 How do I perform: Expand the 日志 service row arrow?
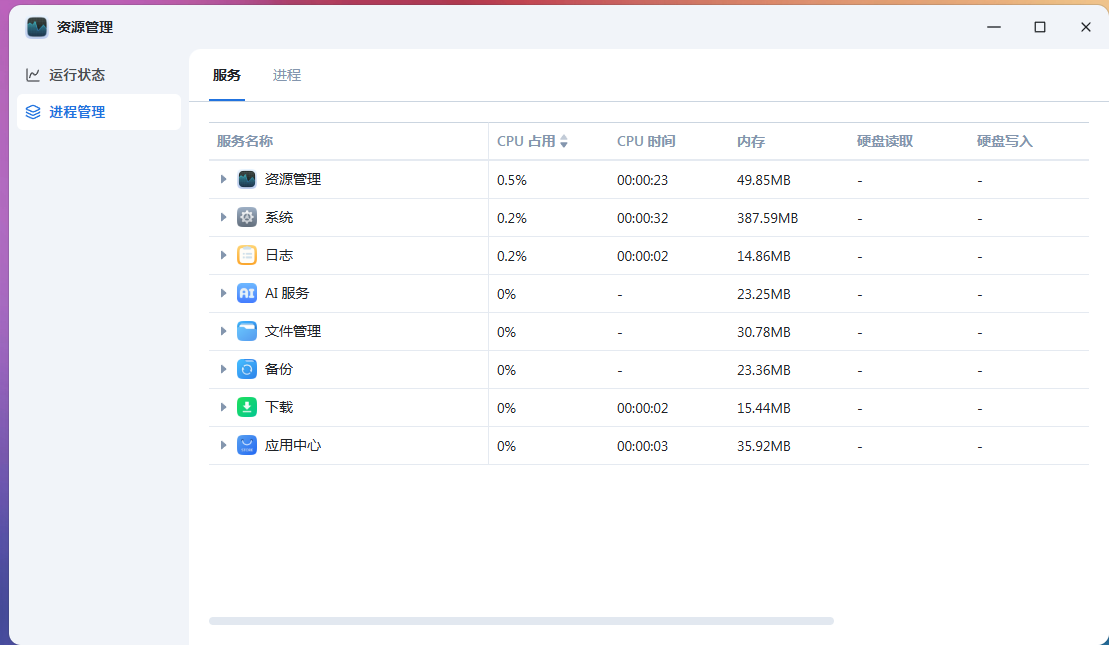224,256
